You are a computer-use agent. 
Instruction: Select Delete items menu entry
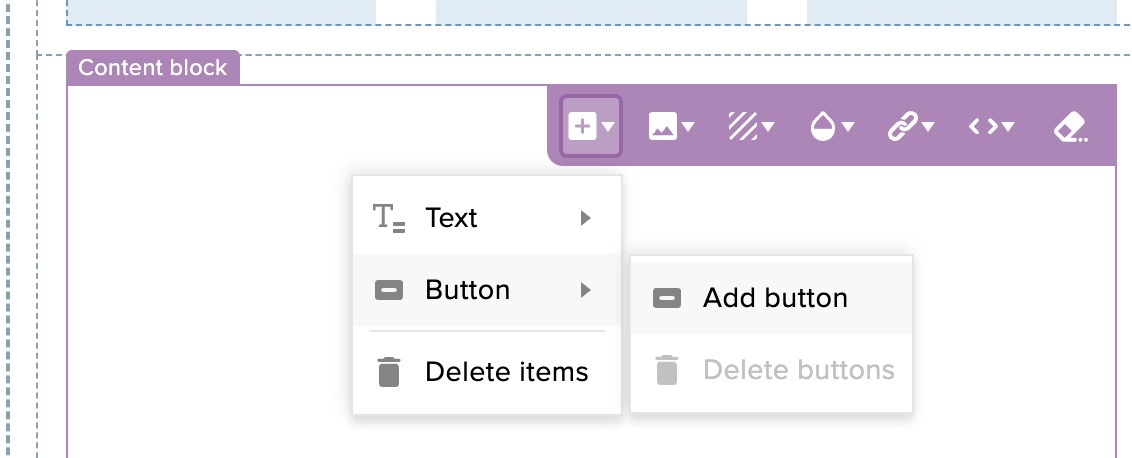(487, 371)
